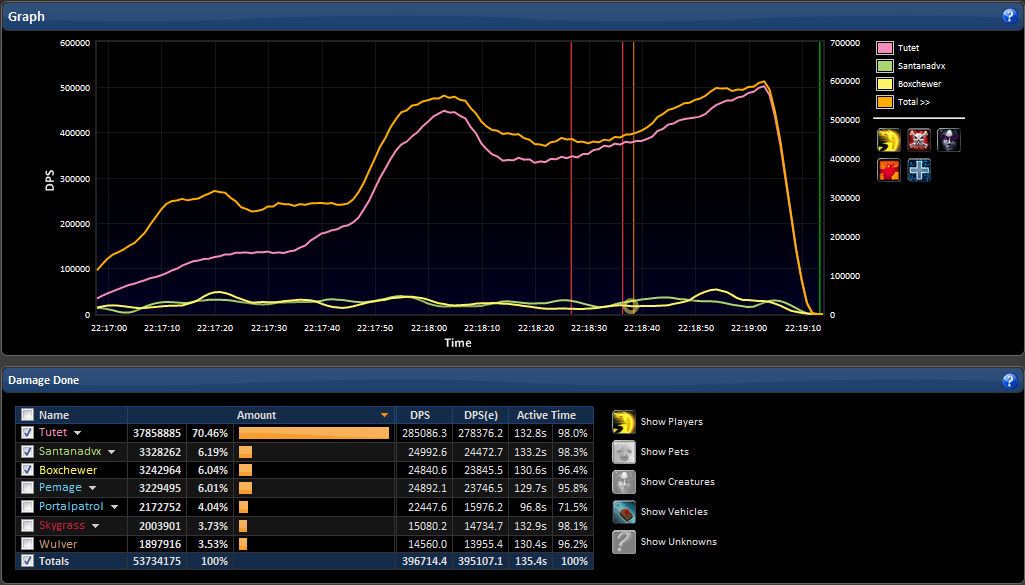Click Boxchewer's DPS value 24840.6

426,470
